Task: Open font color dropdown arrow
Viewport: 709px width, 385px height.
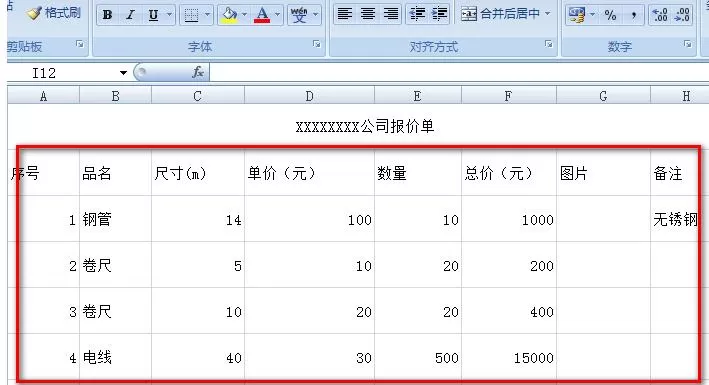Action: coord(278,15)
